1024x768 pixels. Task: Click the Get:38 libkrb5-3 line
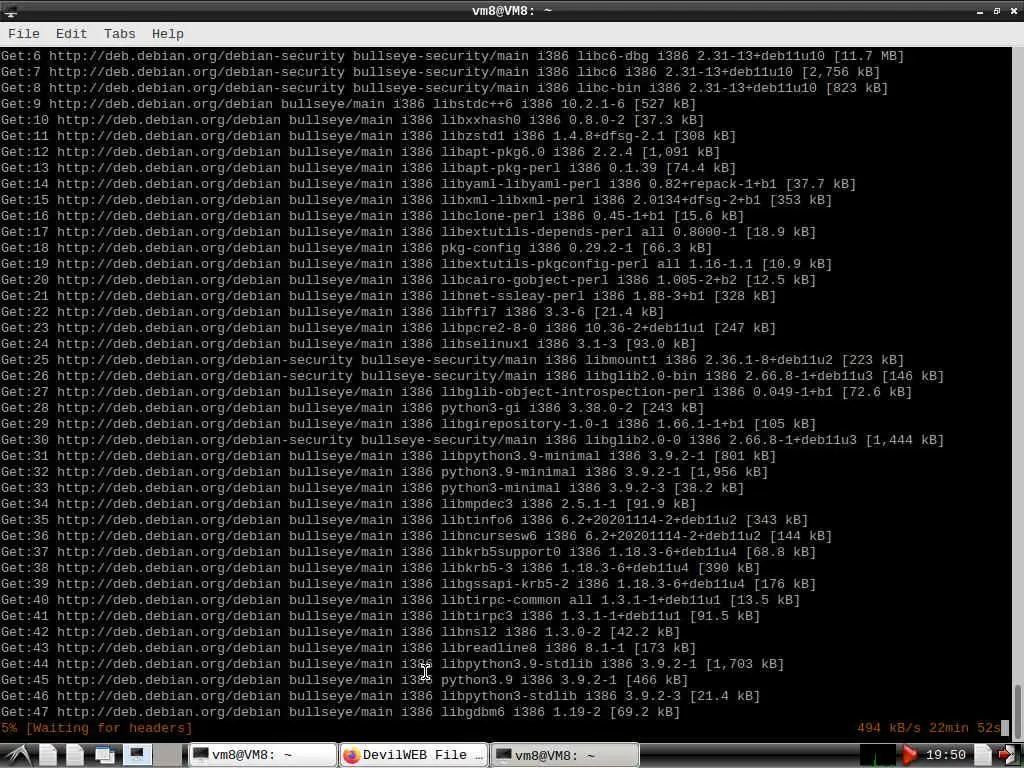380,568
